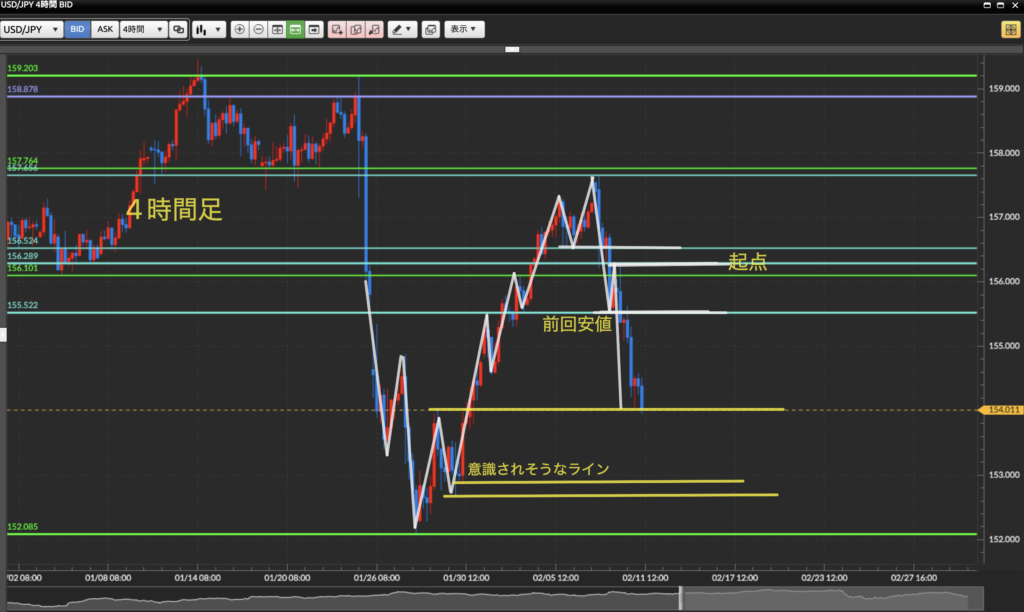Viewport: 1024px width, 612px height.
Task: Toggle the green auto-fit width button
Action: click(296, 30)
